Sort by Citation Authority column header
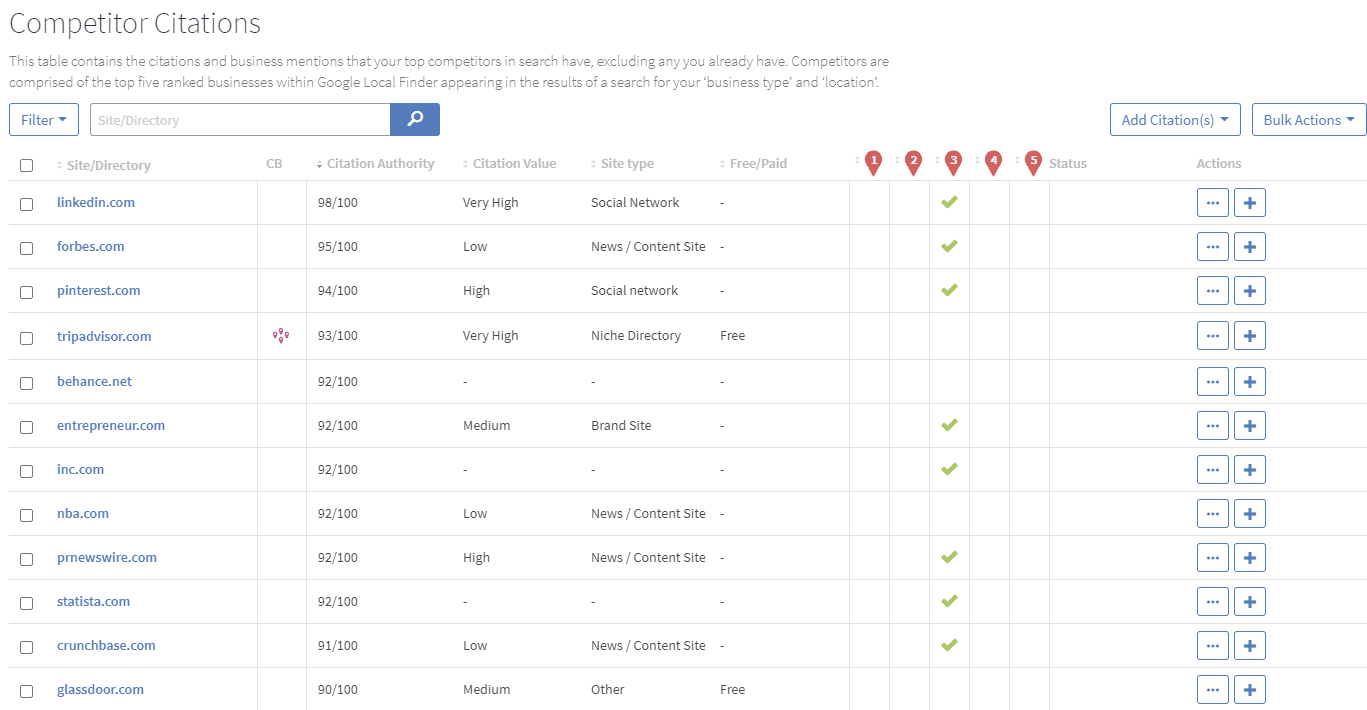The width and height of the screenshot is (1367, 710). pyautogui.click(x=380, y=164)
